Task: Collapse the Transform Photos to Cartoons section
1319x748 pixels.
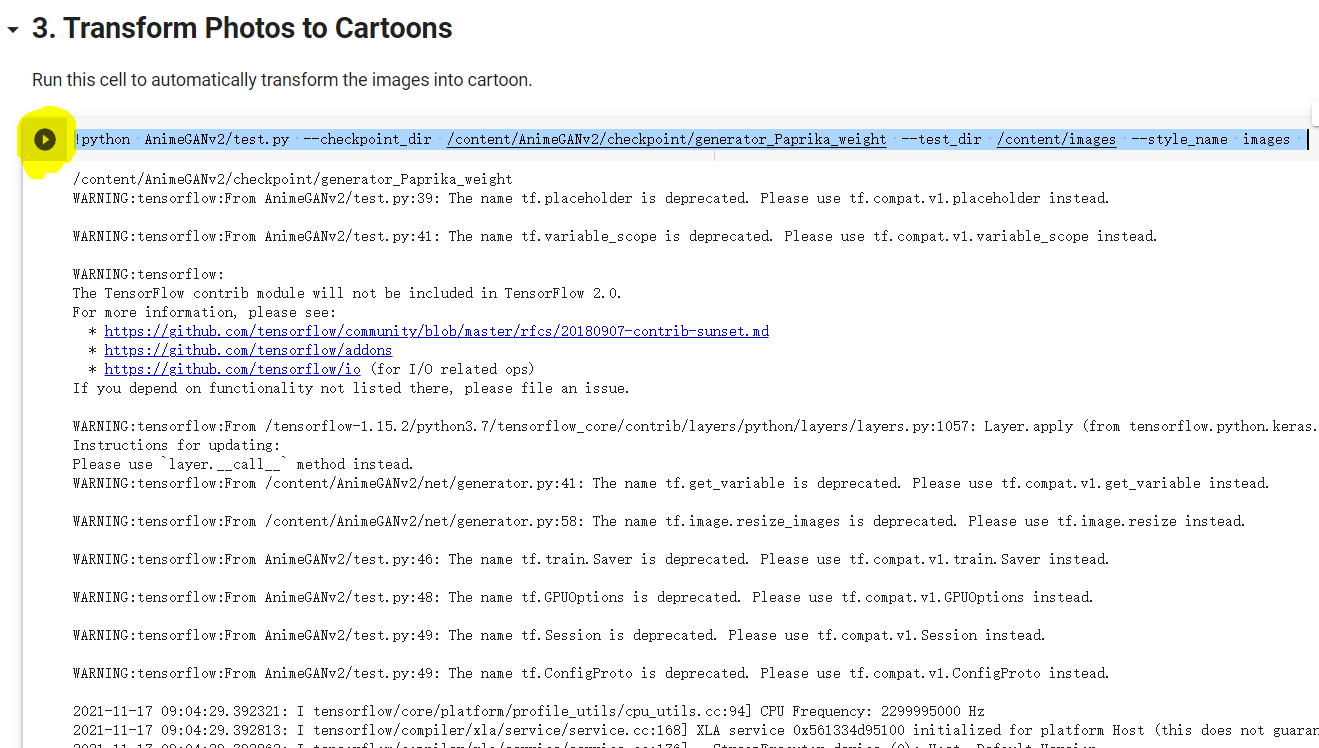Action: point(12,30)
